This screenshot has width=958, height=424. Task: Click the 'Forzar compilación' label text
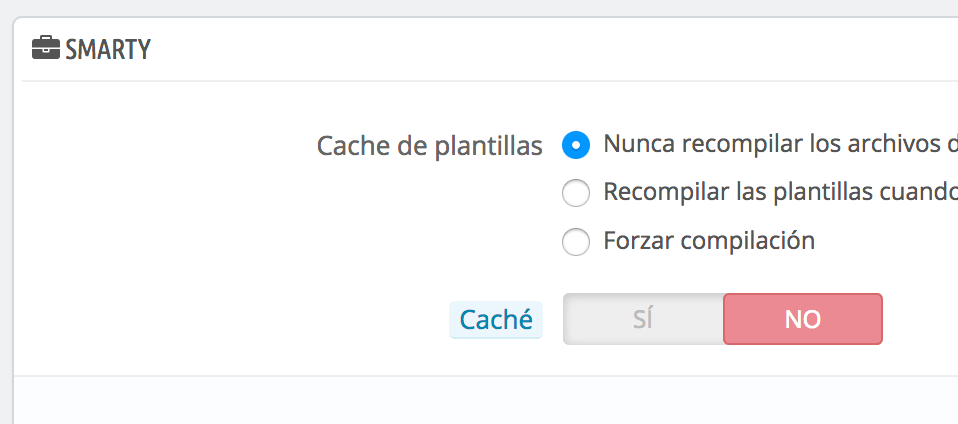pos(709,241)
